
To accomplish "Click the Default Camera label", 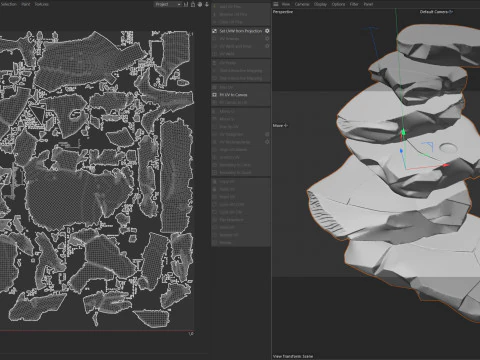I will tap(436, 12).
